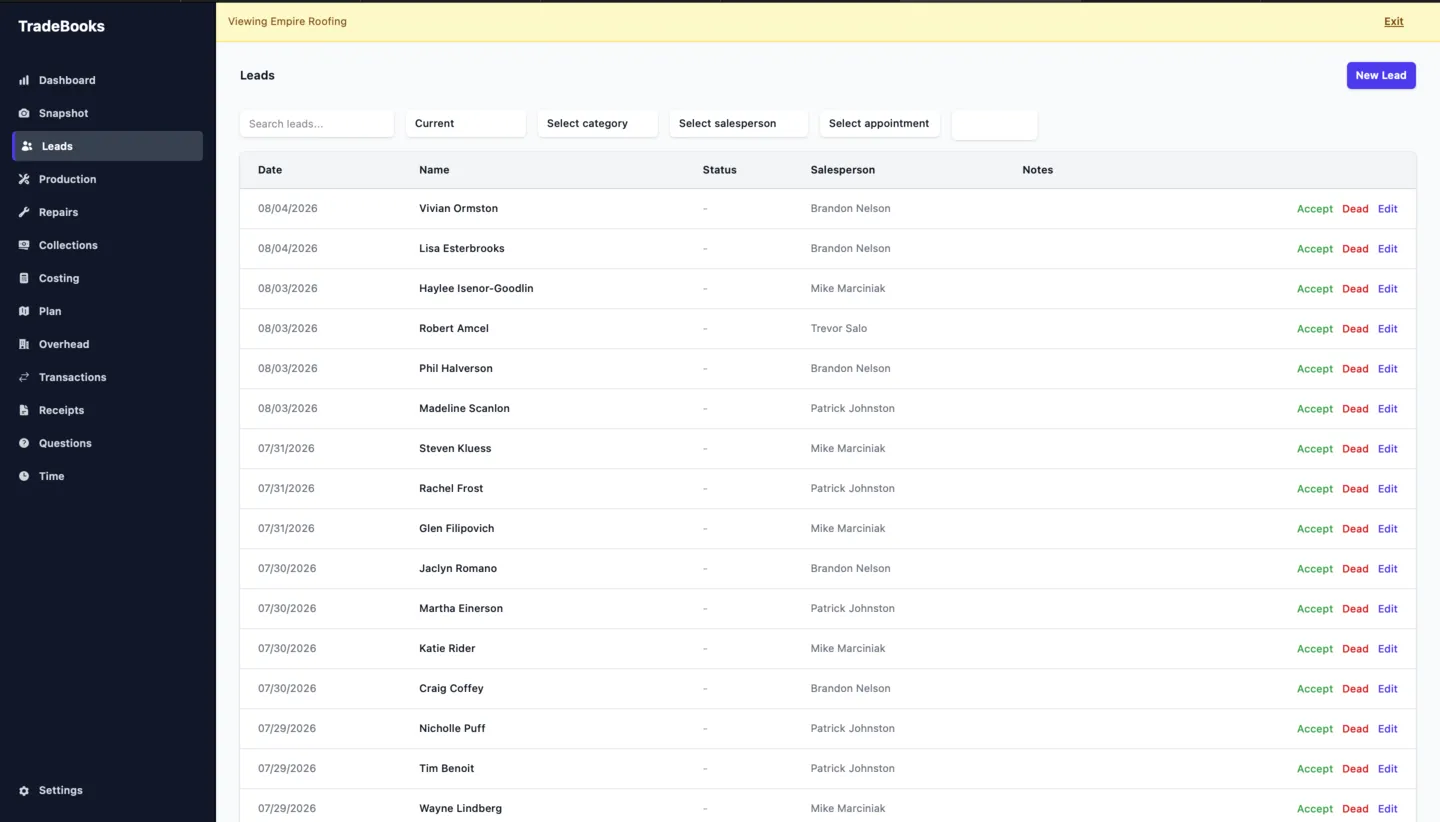The height and width of the screenshot is (822, 1440).
Task: Click Patrick Johnston in Madeline Scanlon's row
Action: coord(853,408)
